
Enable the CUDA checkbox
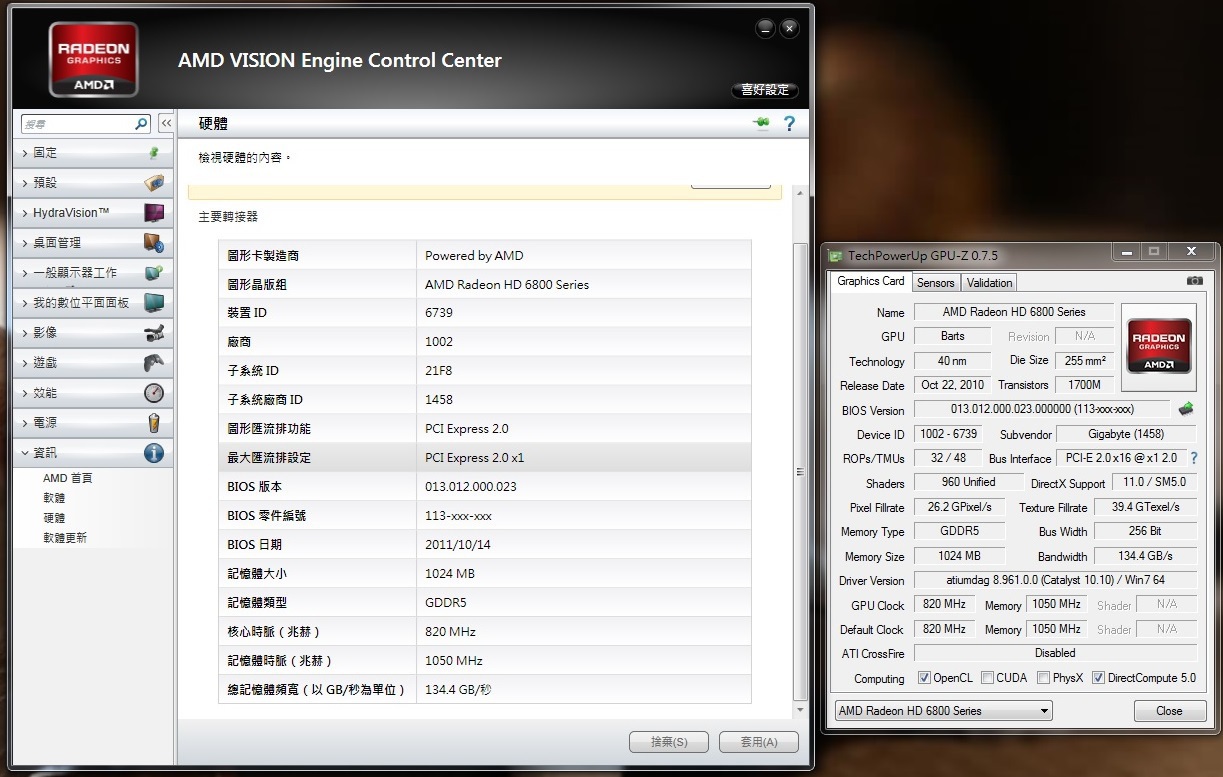(987, 678)
